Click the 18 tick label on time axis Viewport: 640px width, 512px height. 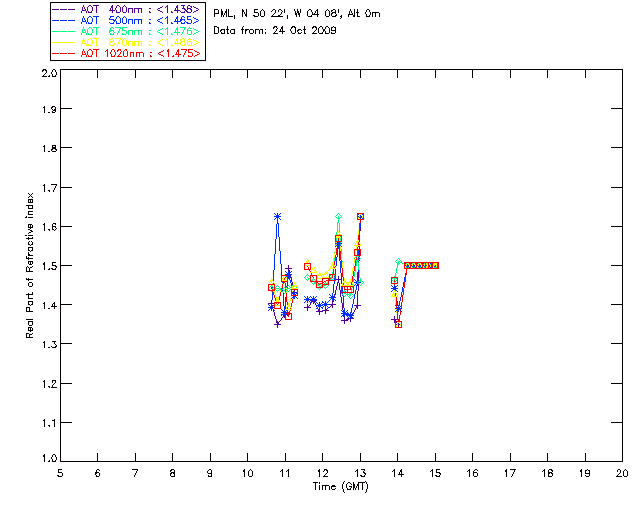coord(547,473)
